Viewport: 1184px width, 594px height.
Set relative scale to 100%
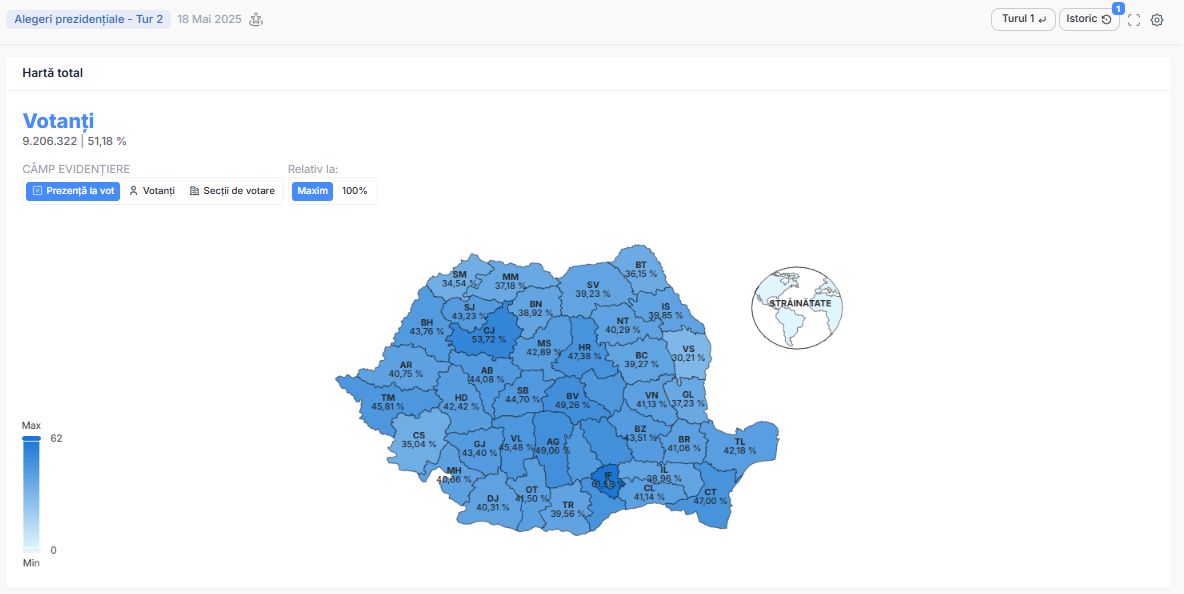tap(355, 191)
